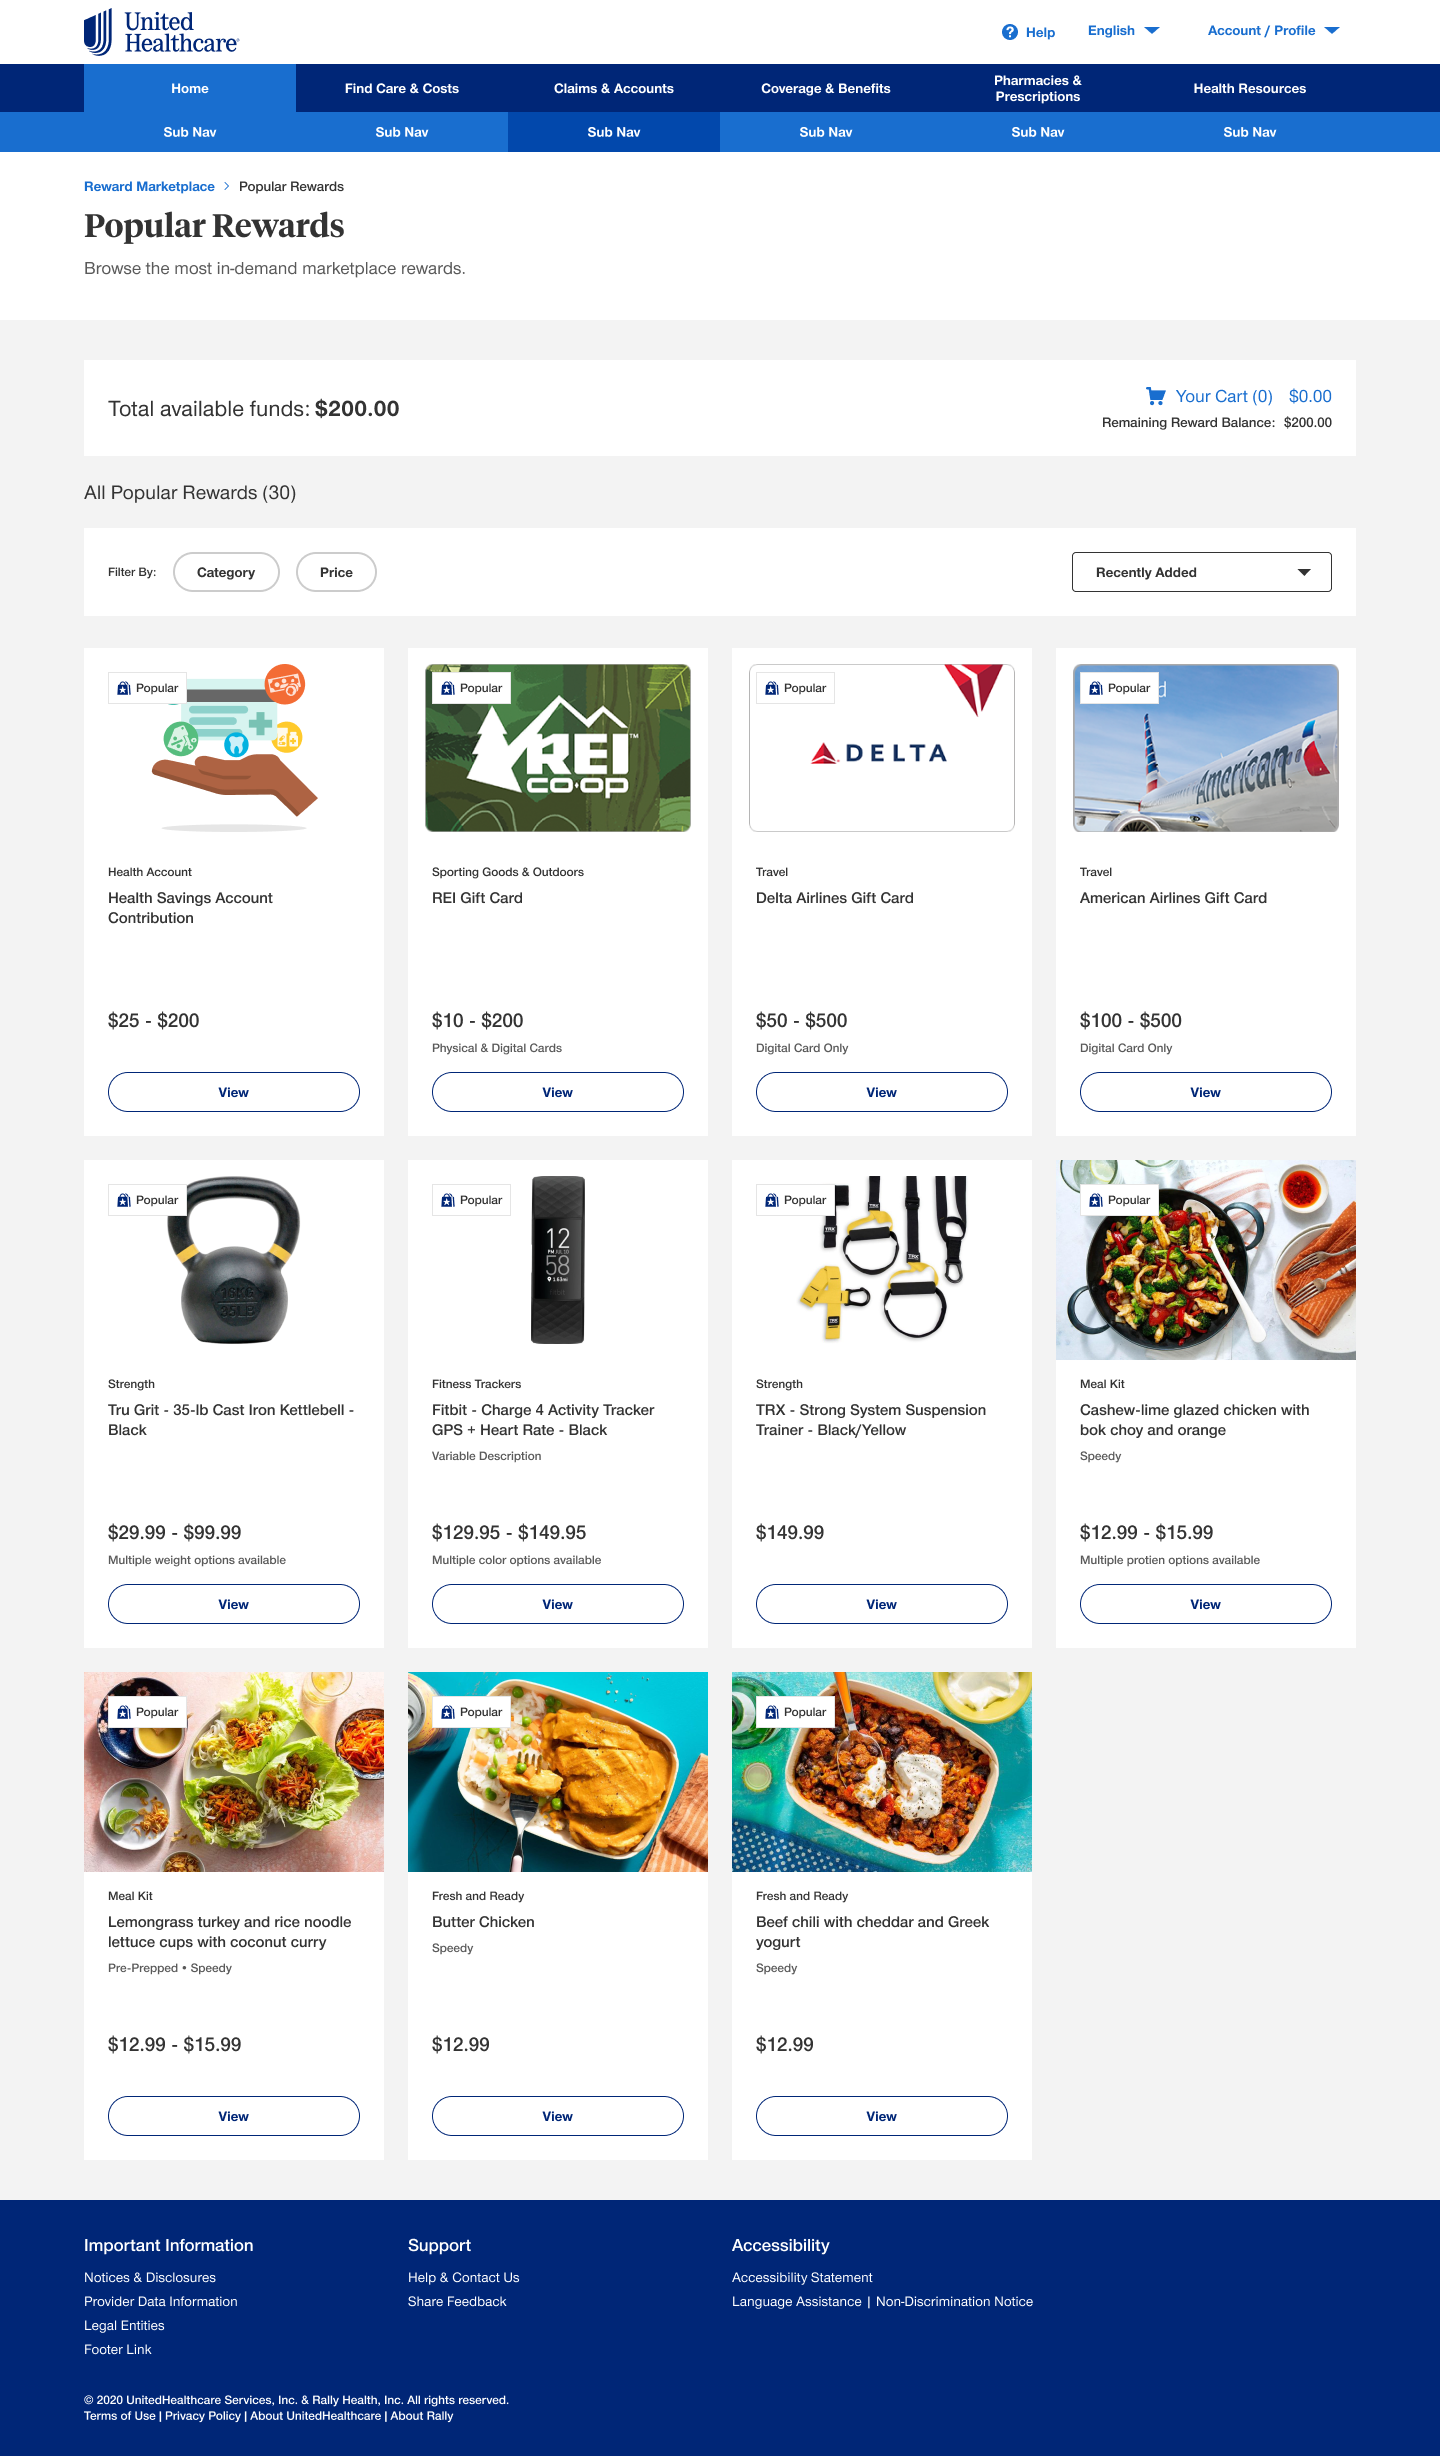View the Butter Chicken reward
Viewport: 1440px width, 2456px height.
[558, 2116]
